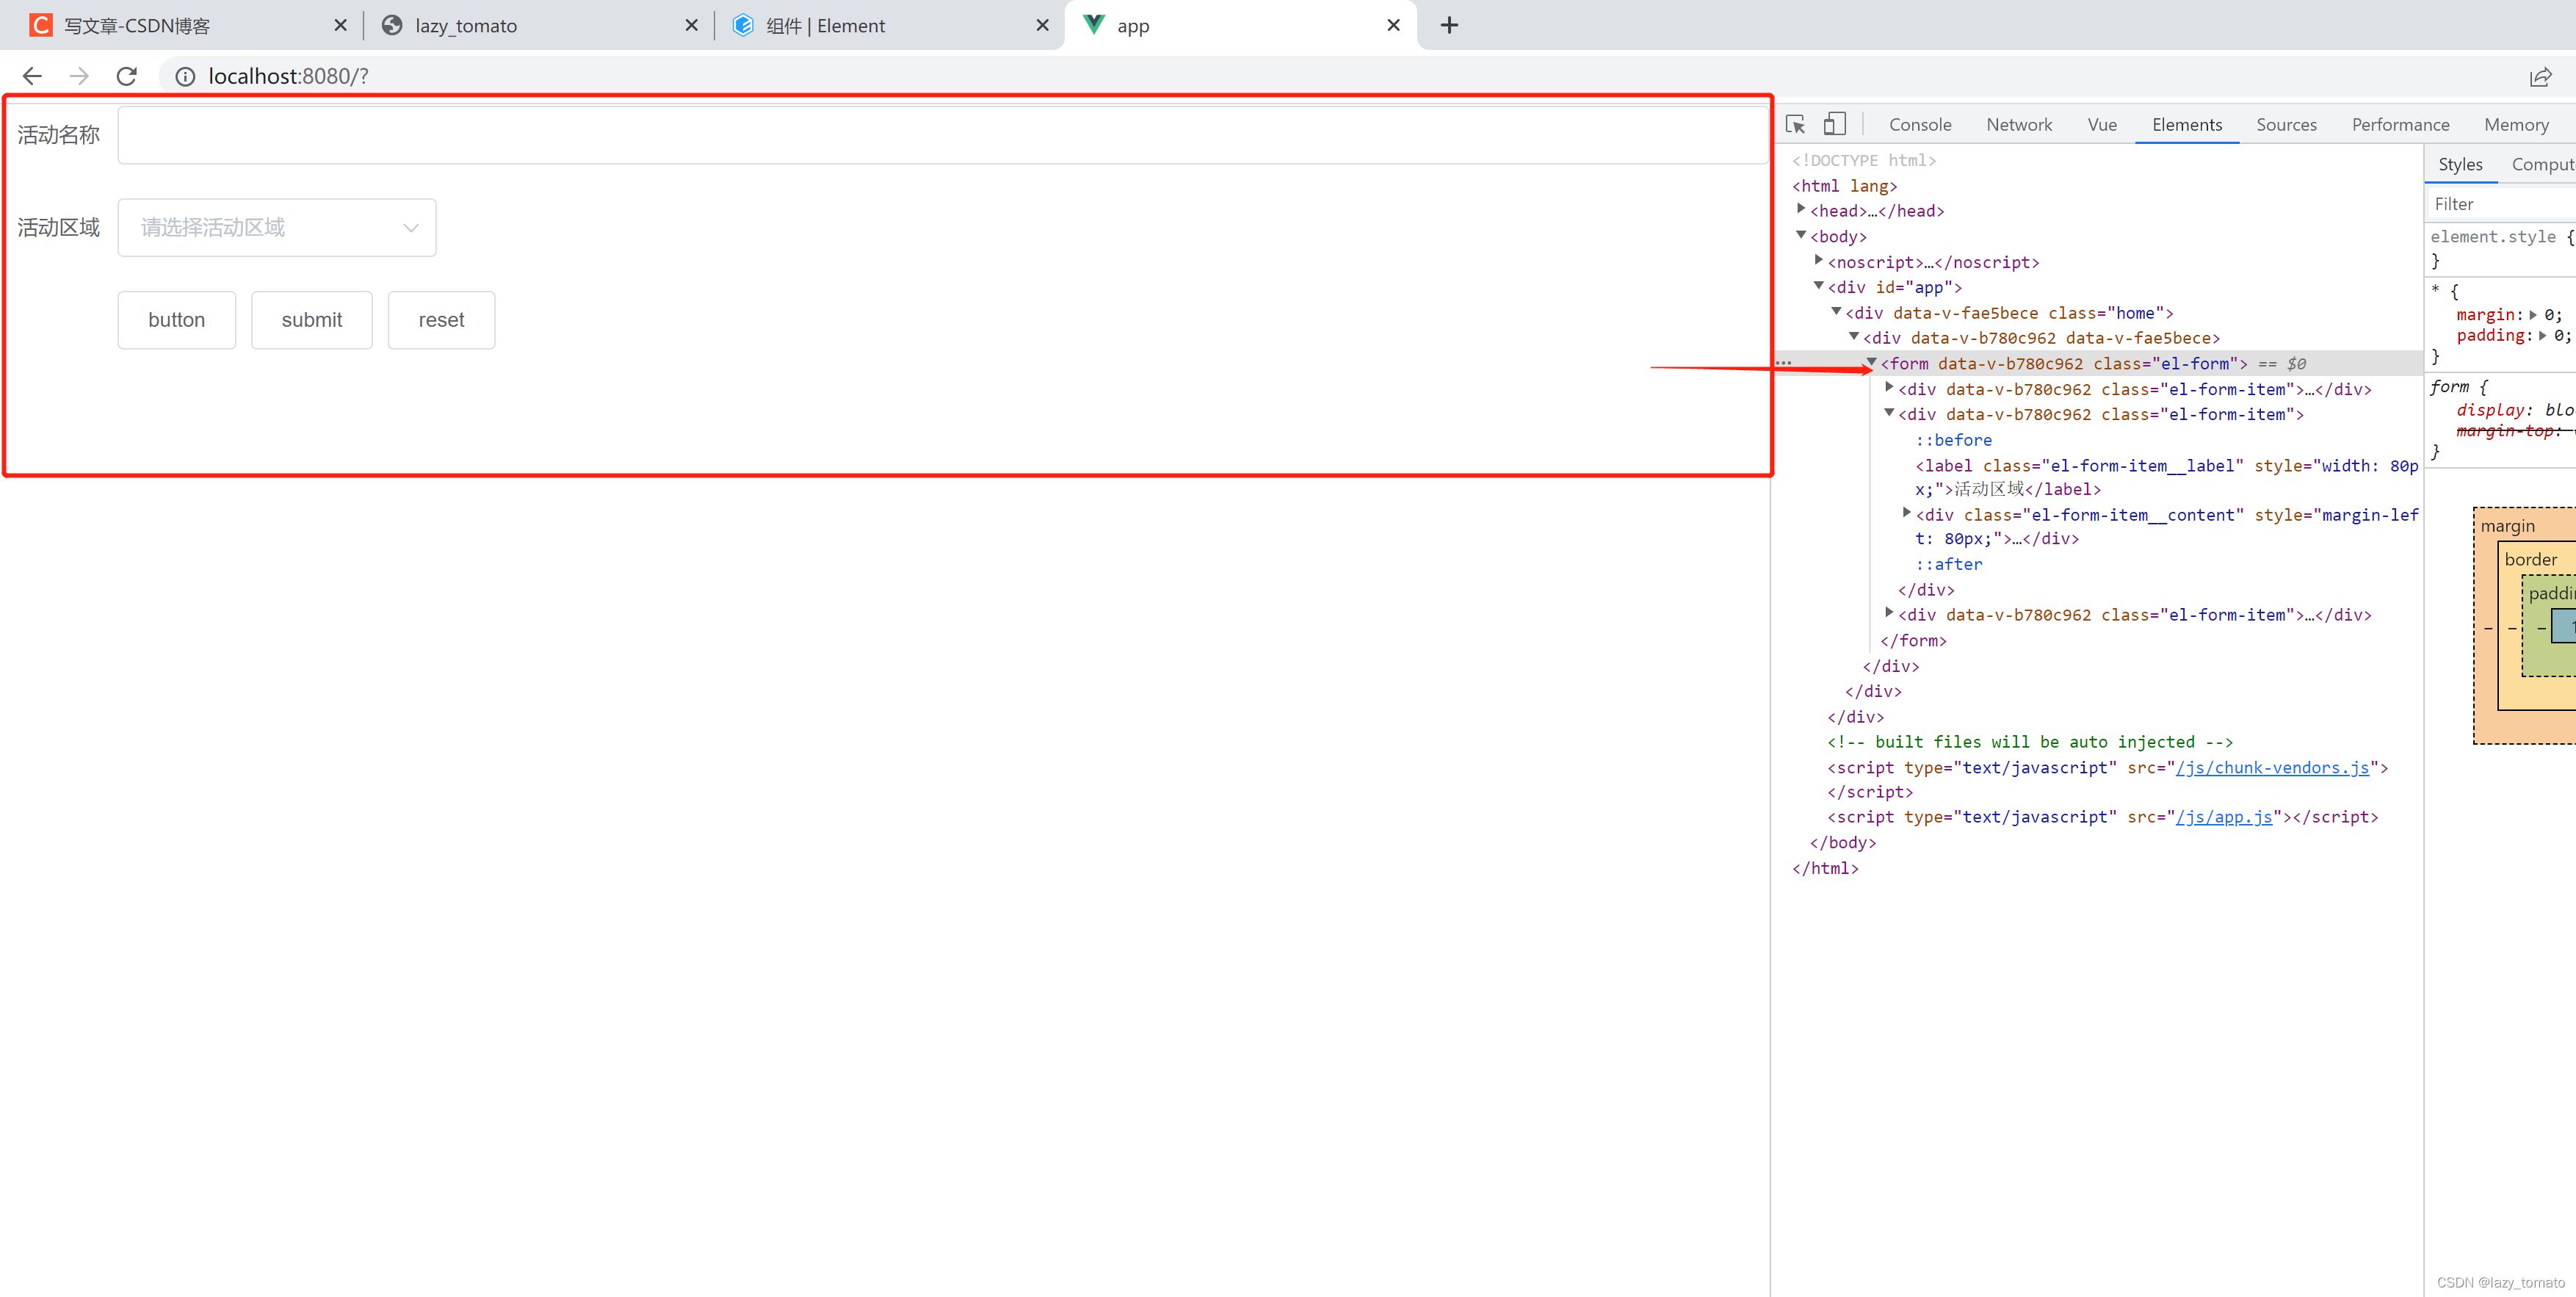The width and height of the screenshot is (2576, 1297).
Task: Click the element.style rule block
Action: [x=2502, y=248]
